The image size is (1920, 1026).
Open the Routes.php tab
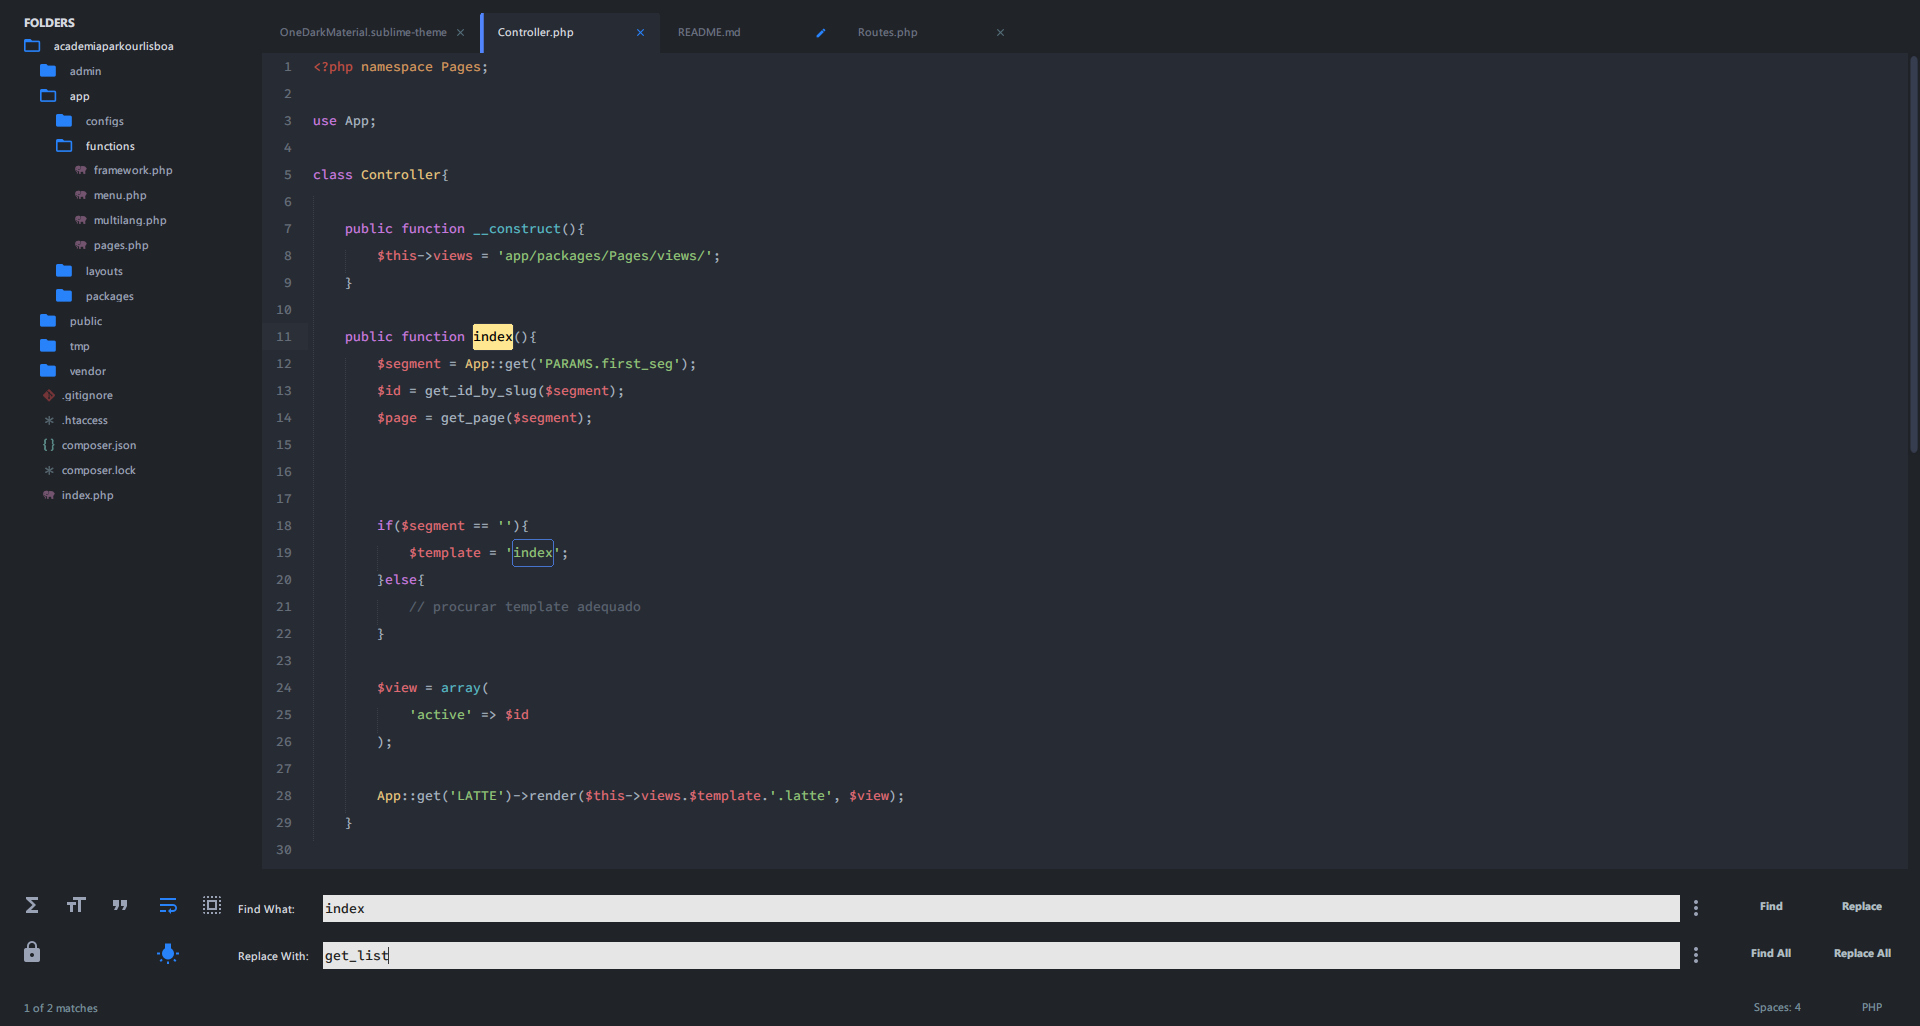pyautogui.click(x=887, y=33)
